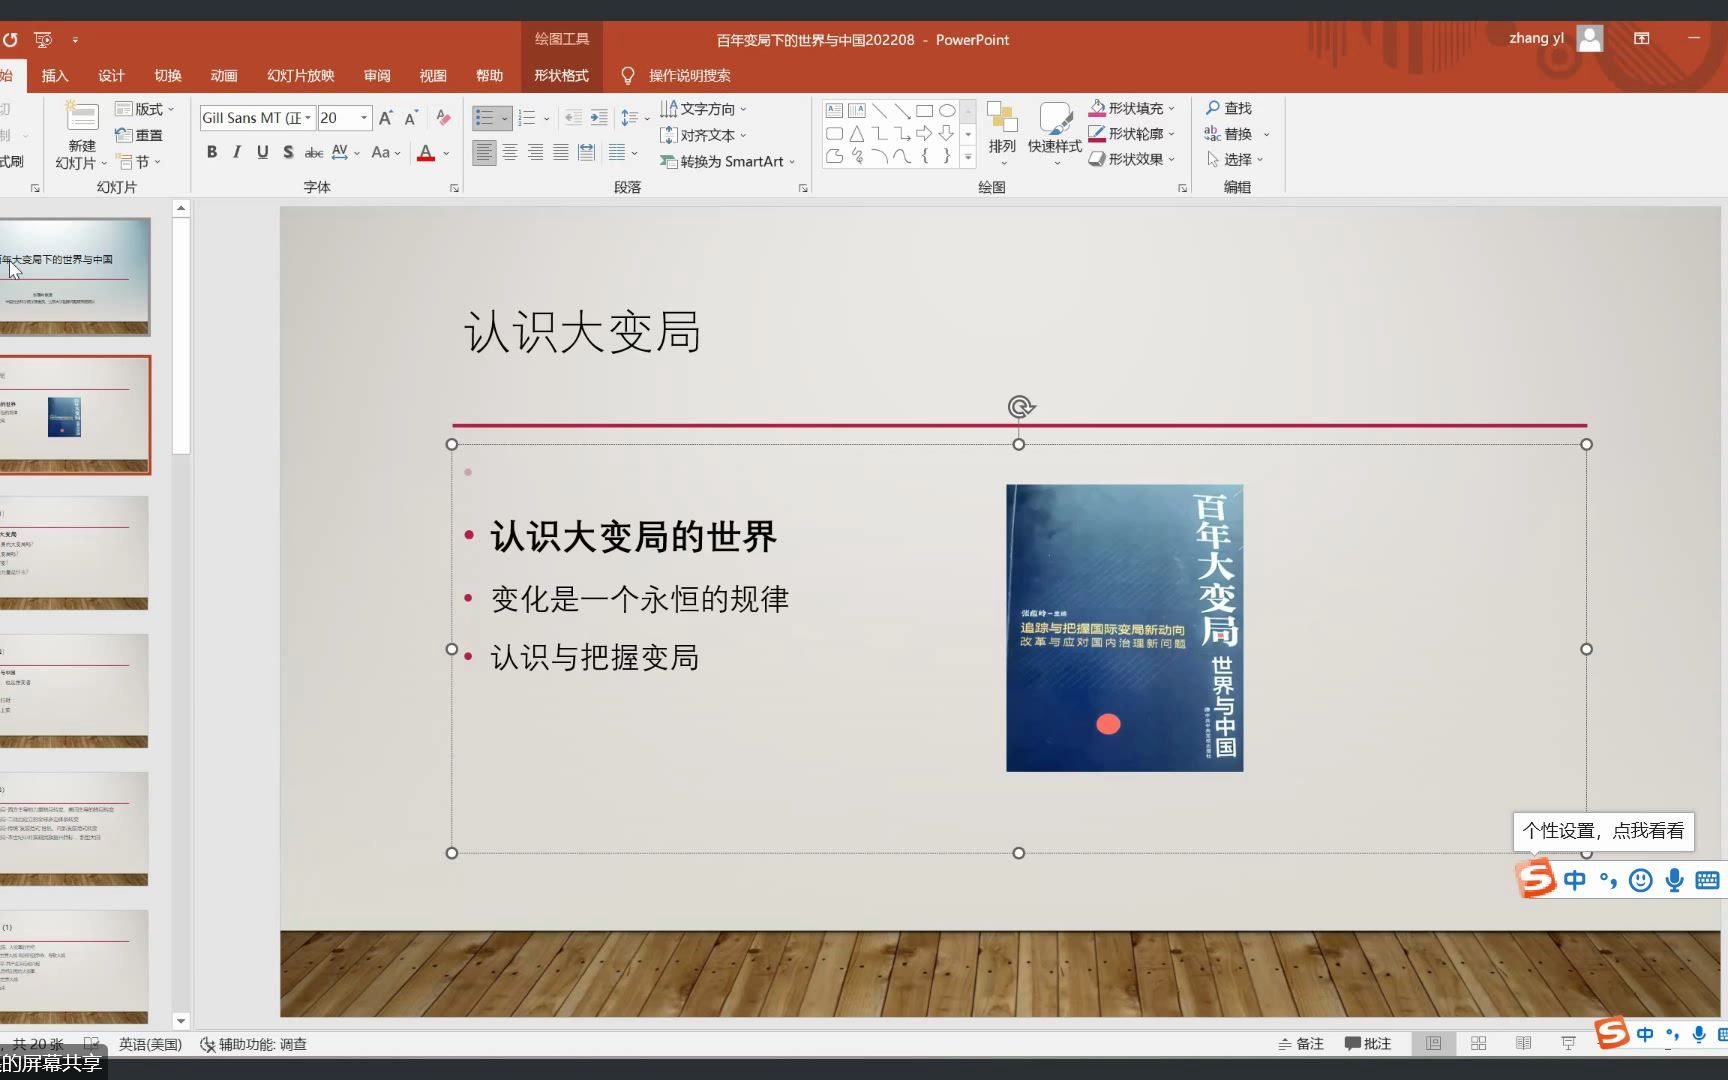
Task: Toggle italic formatting with the I button
Action: tap(237, 152)
